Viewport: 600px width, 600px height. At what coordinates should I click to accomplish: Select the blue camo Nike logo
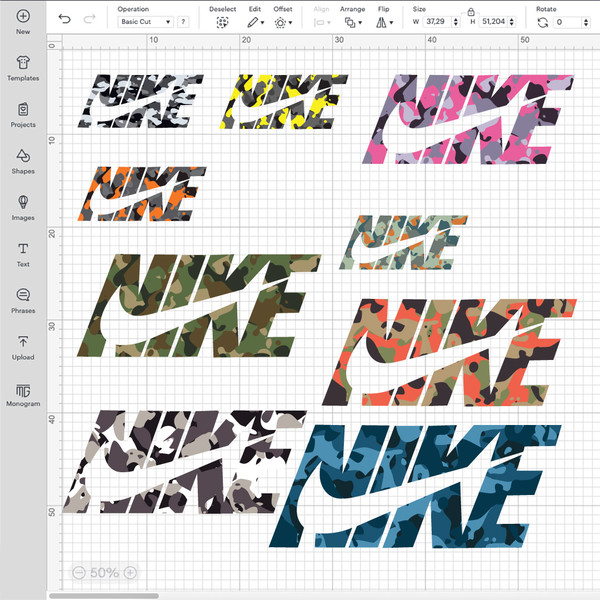(x=415, y=486)
